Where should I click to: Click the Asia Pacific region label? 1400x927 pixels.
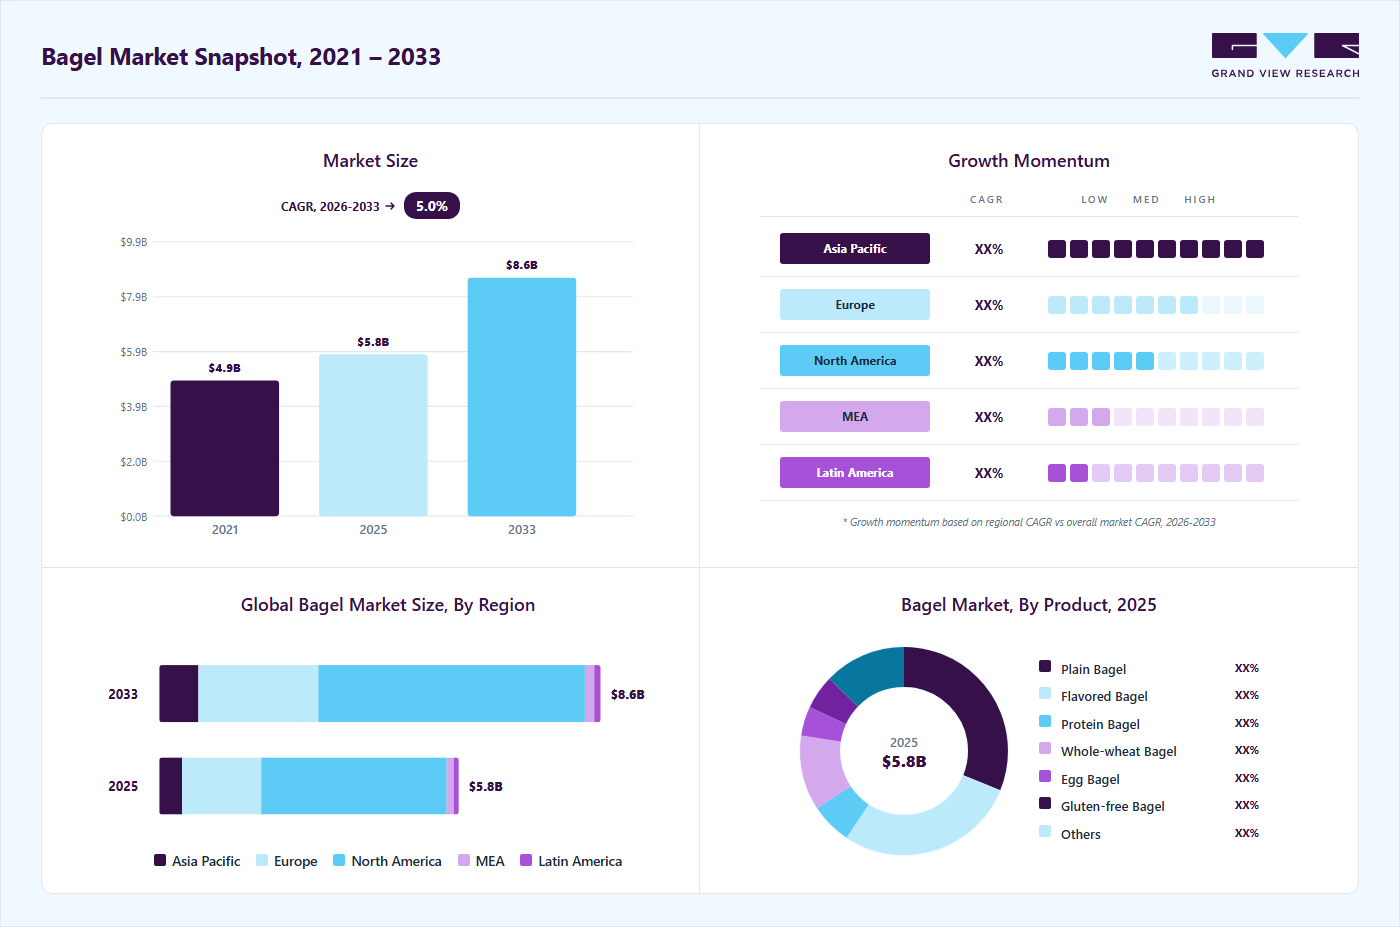(x=855, y=249)
